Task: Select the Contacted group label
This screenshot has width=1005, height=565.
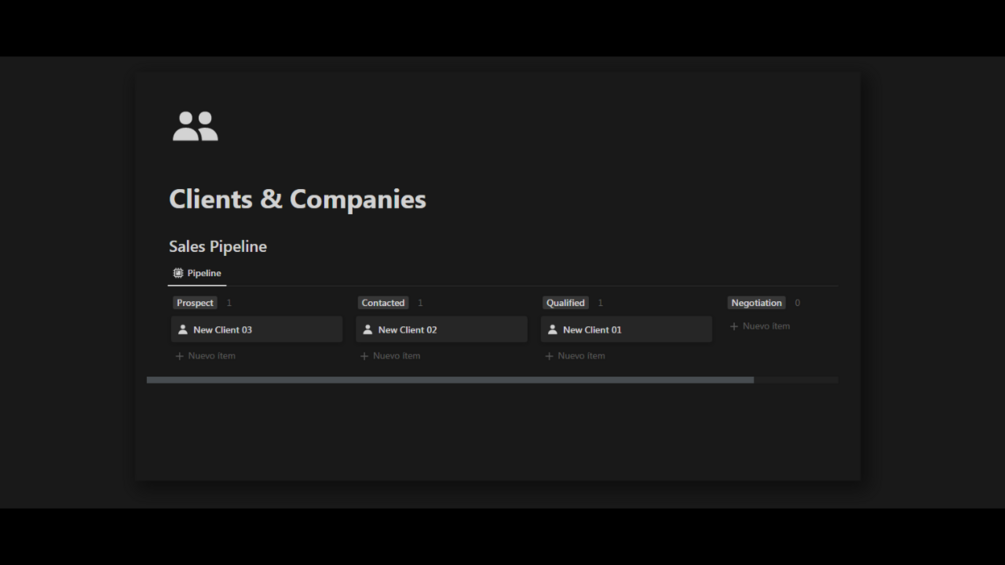Action: point(383,303)
